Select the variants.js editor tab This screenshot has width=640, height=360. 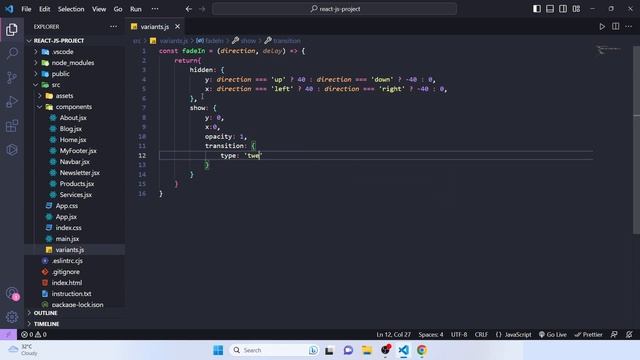click(x=155, y=27)
